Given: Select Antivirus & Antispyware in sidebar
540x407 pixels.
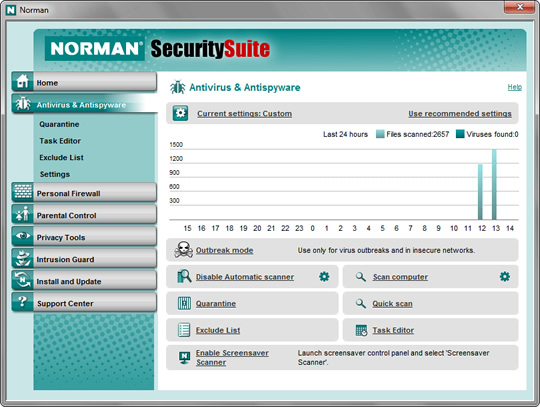Looking at the screenshot, I should pyautogui.click(x=84, y=104).
